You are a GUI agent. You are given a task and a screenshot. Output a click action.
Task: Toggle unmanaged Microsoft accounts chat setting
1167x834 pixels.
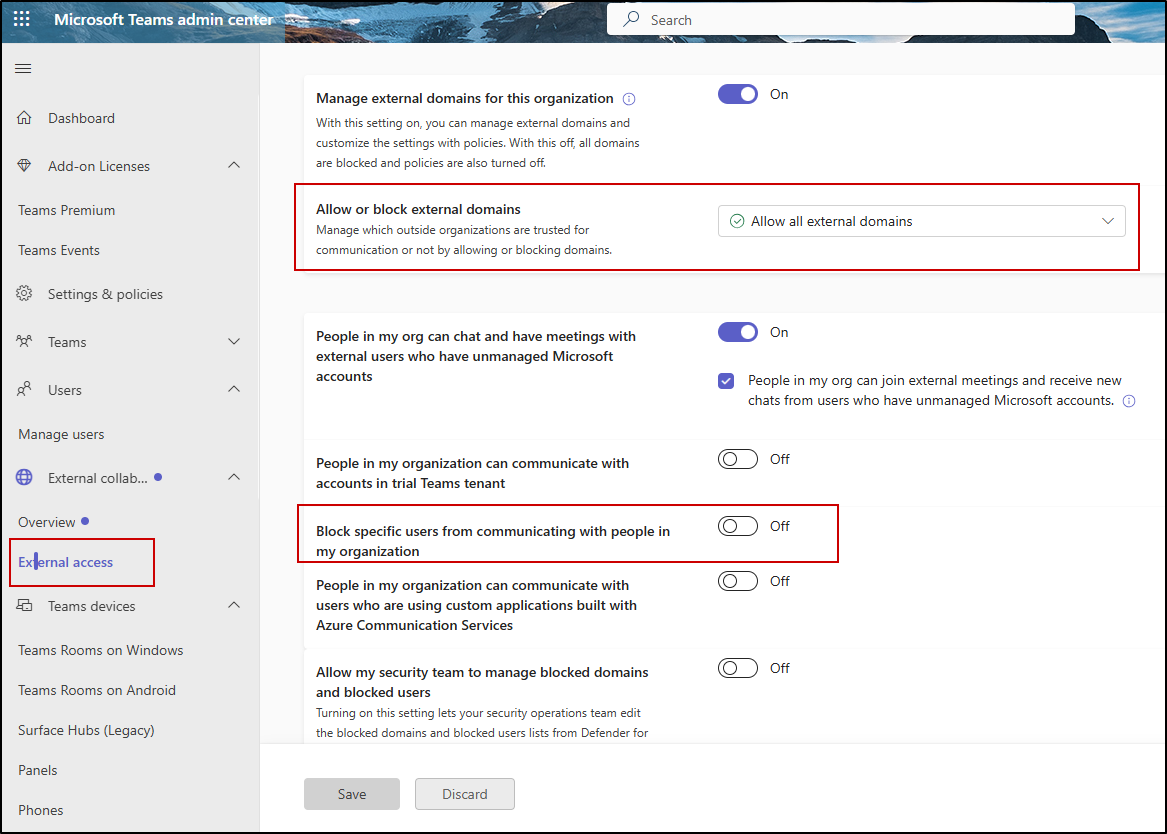pos(738,332)
